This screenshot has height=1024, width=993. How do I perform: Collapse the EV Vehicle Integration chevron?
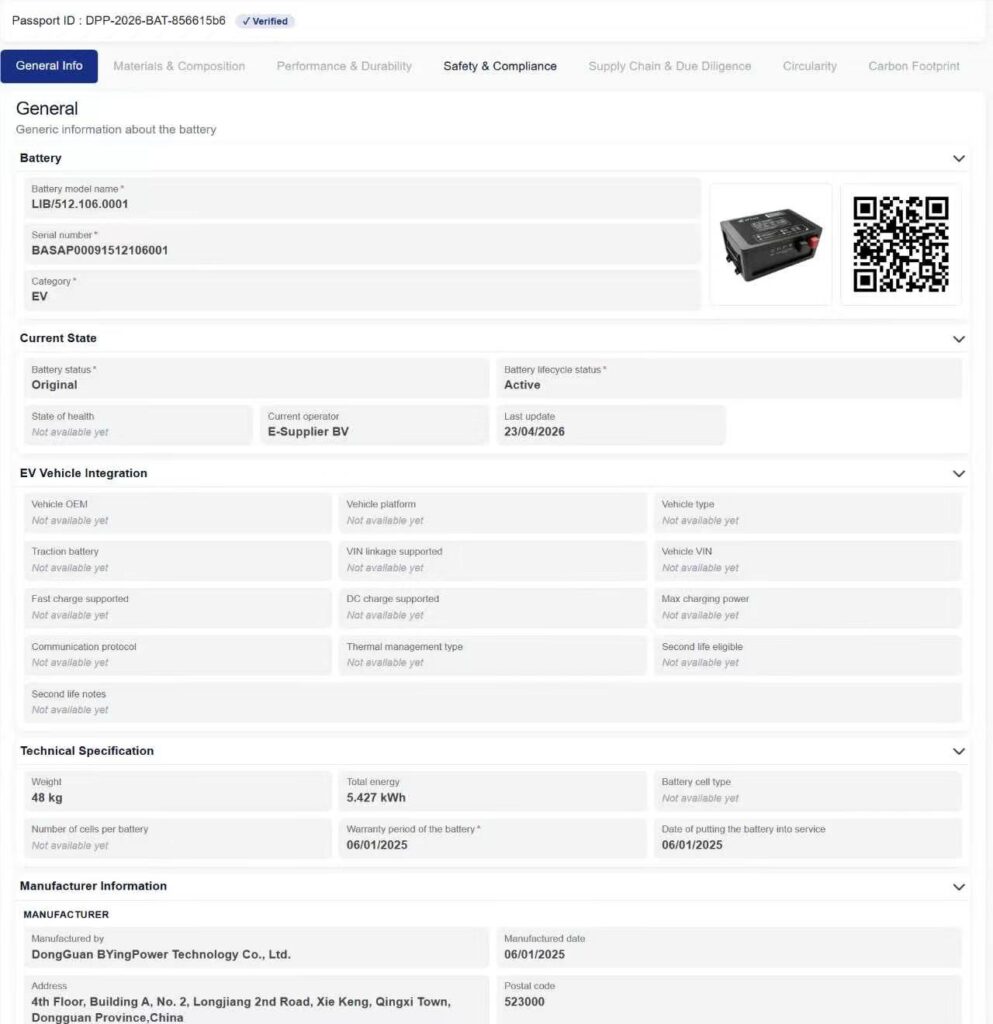click(x=958, y=473)
